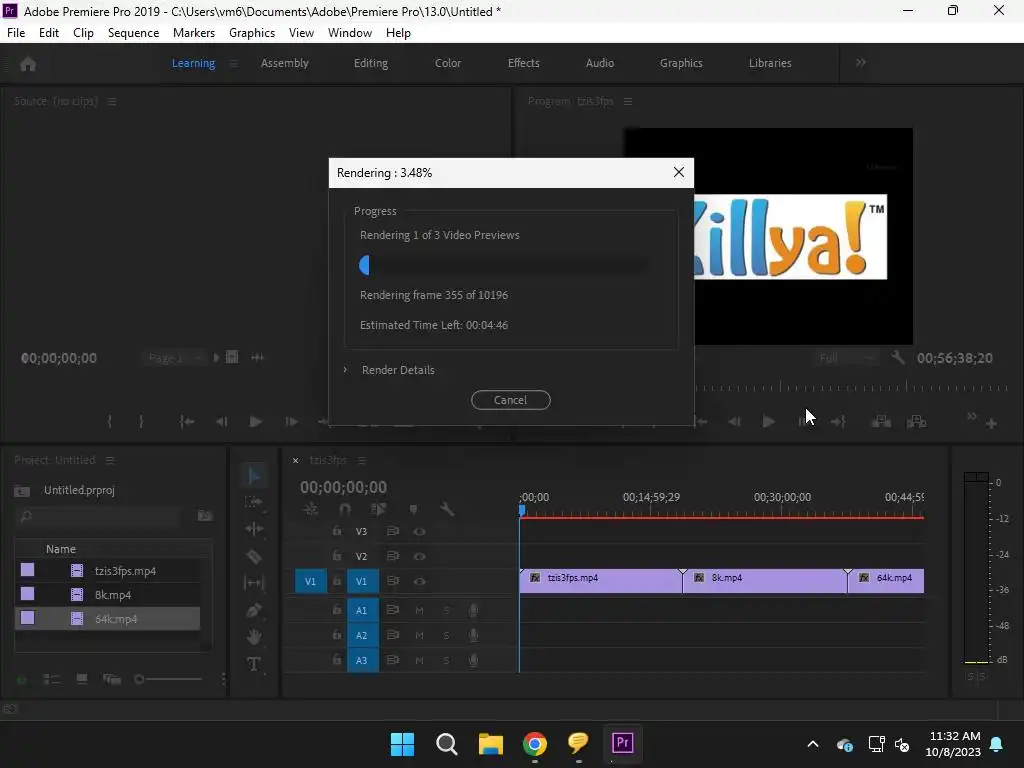Show more workspaces overflow chevron

(861, 63)
